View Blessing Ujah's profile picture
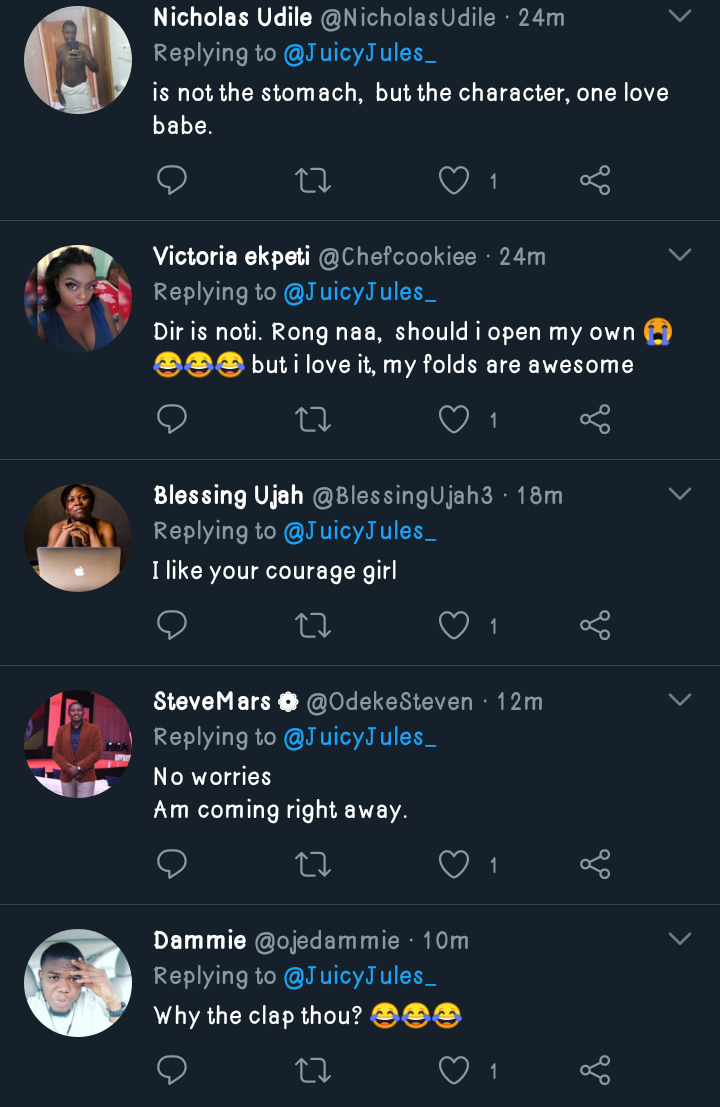 (78, 538)
